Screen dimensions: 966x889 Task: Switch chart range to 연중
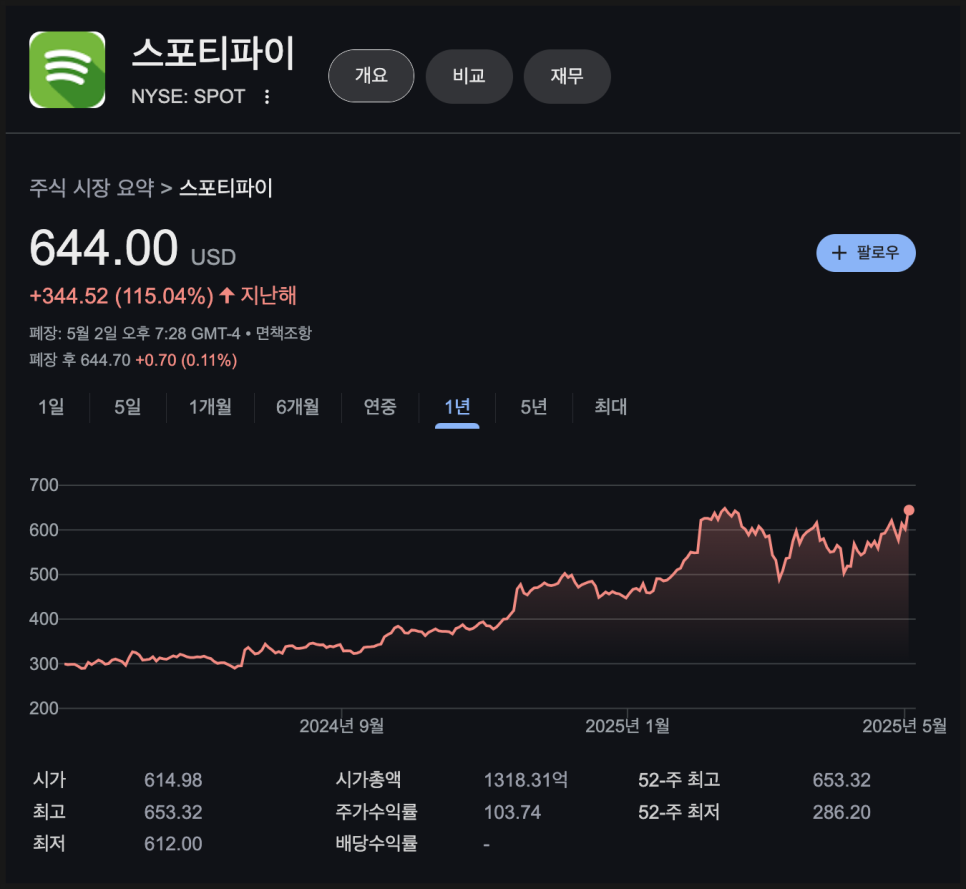click(380, 407)
